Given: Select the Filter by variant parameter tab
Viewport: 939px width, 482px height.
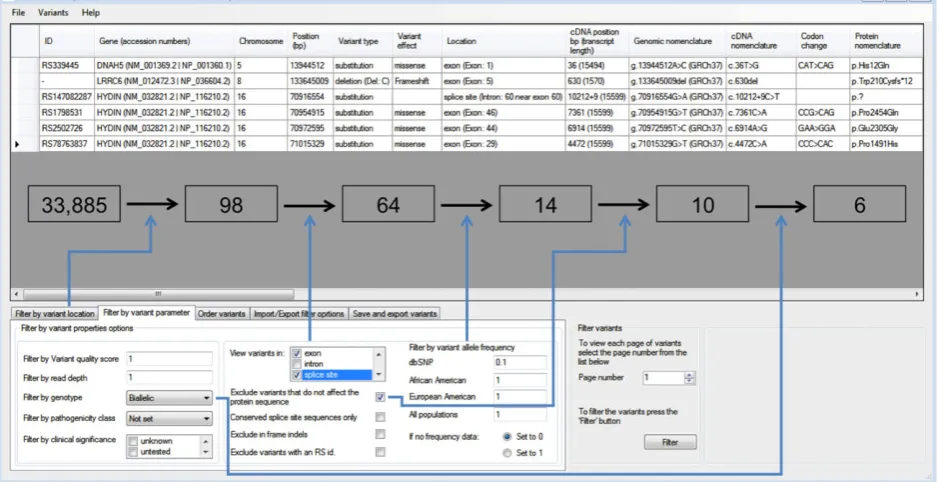Looking at the screenshot, I should point(147,313).
